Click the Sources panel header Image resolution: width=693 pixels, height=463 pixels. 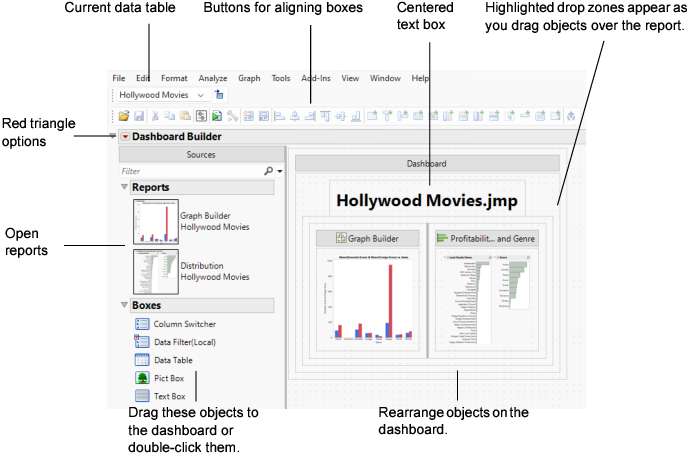(x=201, y=155)
